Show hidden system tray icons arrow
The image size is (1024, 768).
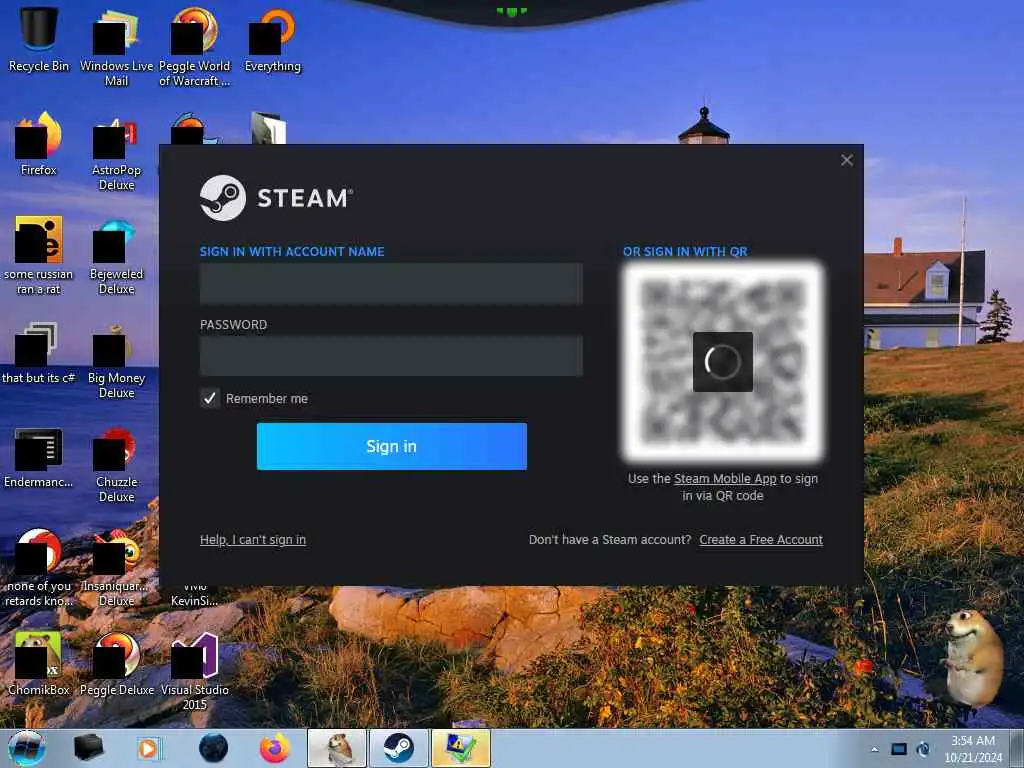pyautogui.click(x=874, y=750)
